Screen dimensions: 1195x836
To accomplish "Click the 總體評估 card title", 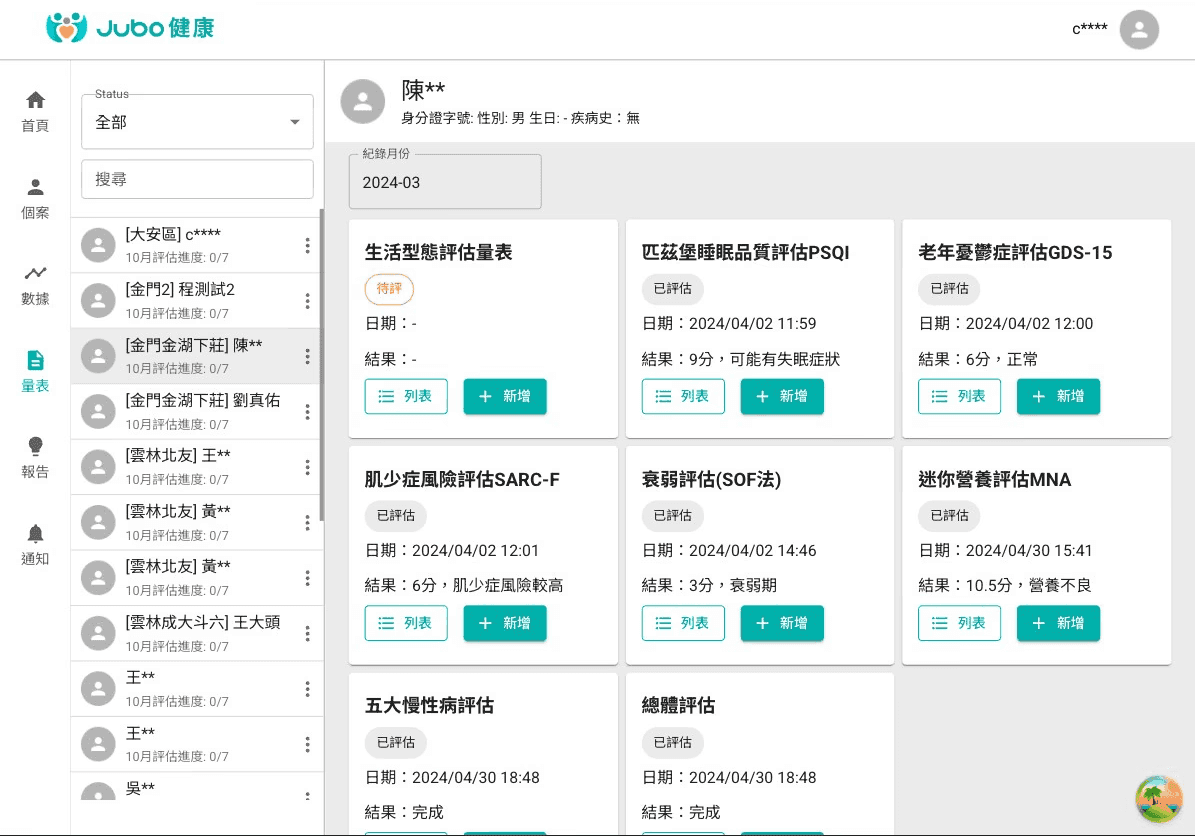I will (x=678, y=706).
